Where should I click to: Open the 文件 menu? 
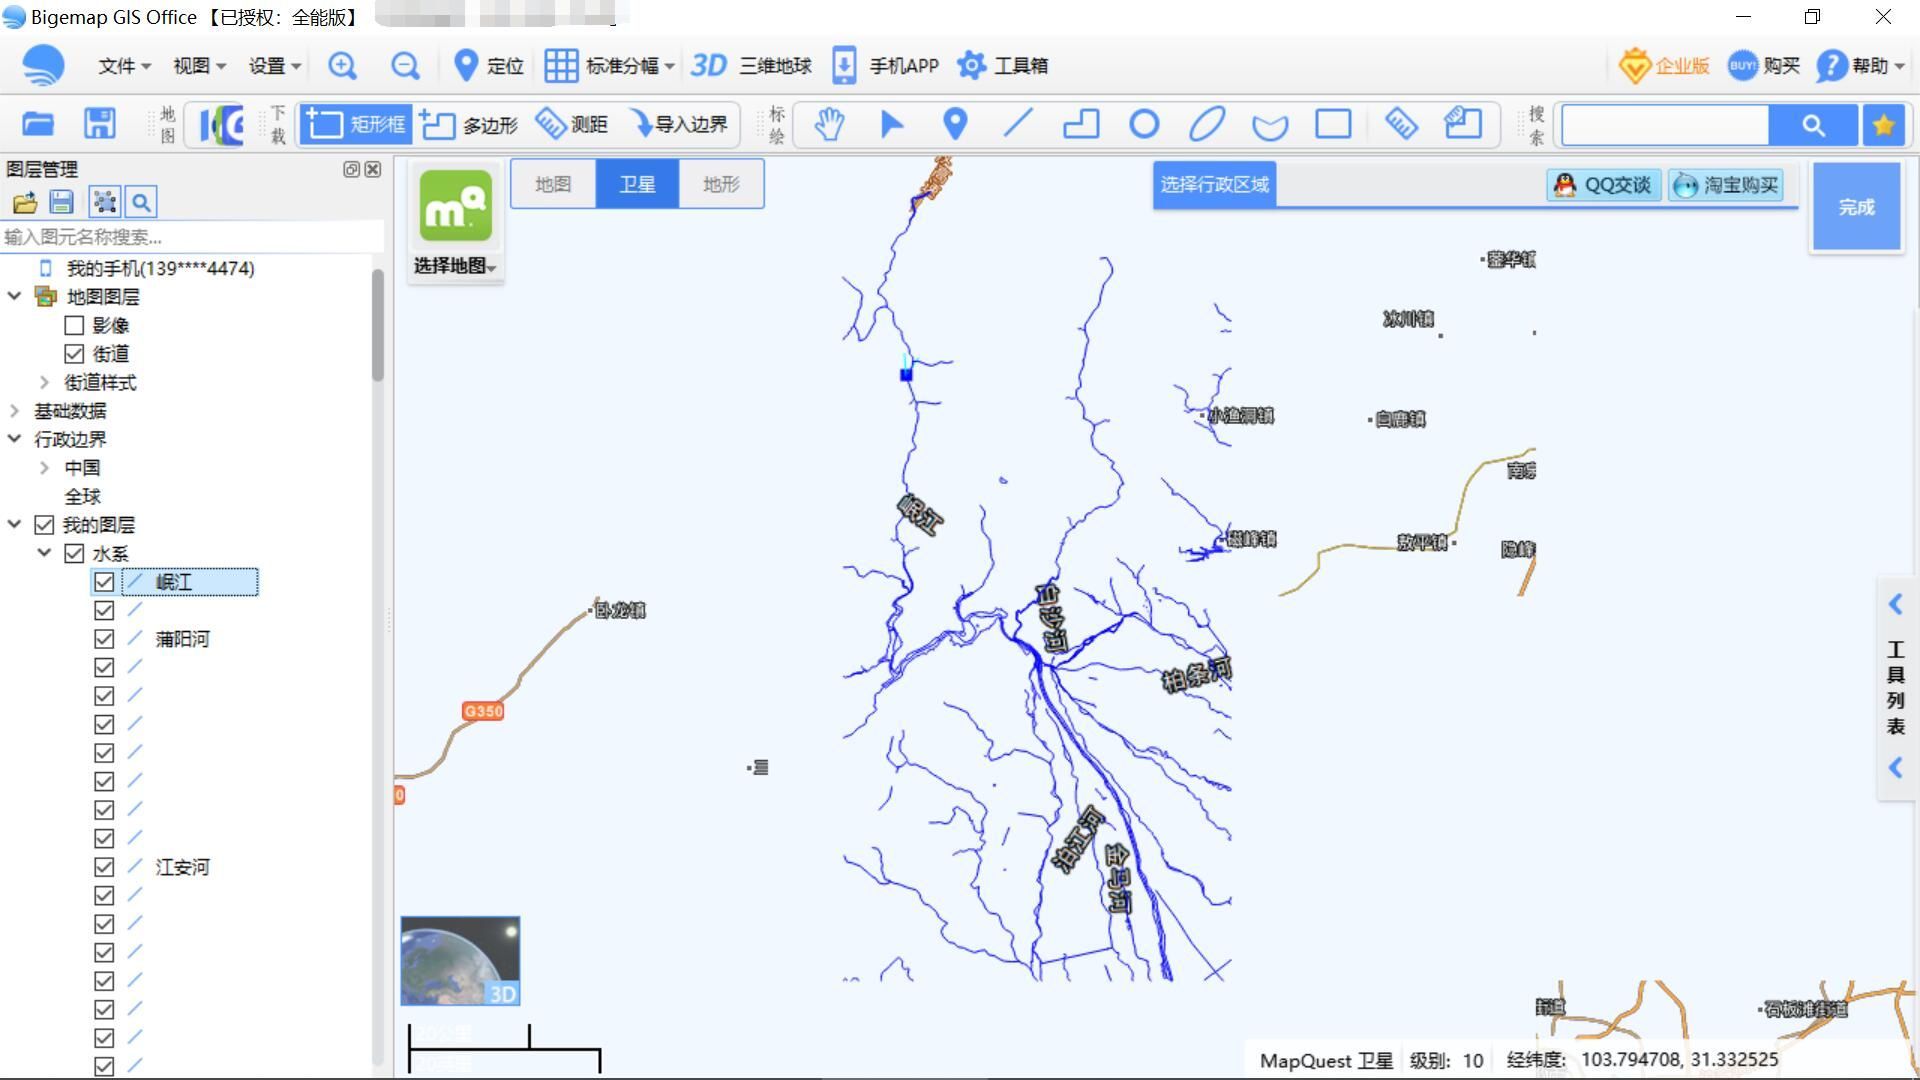(124, 66)
